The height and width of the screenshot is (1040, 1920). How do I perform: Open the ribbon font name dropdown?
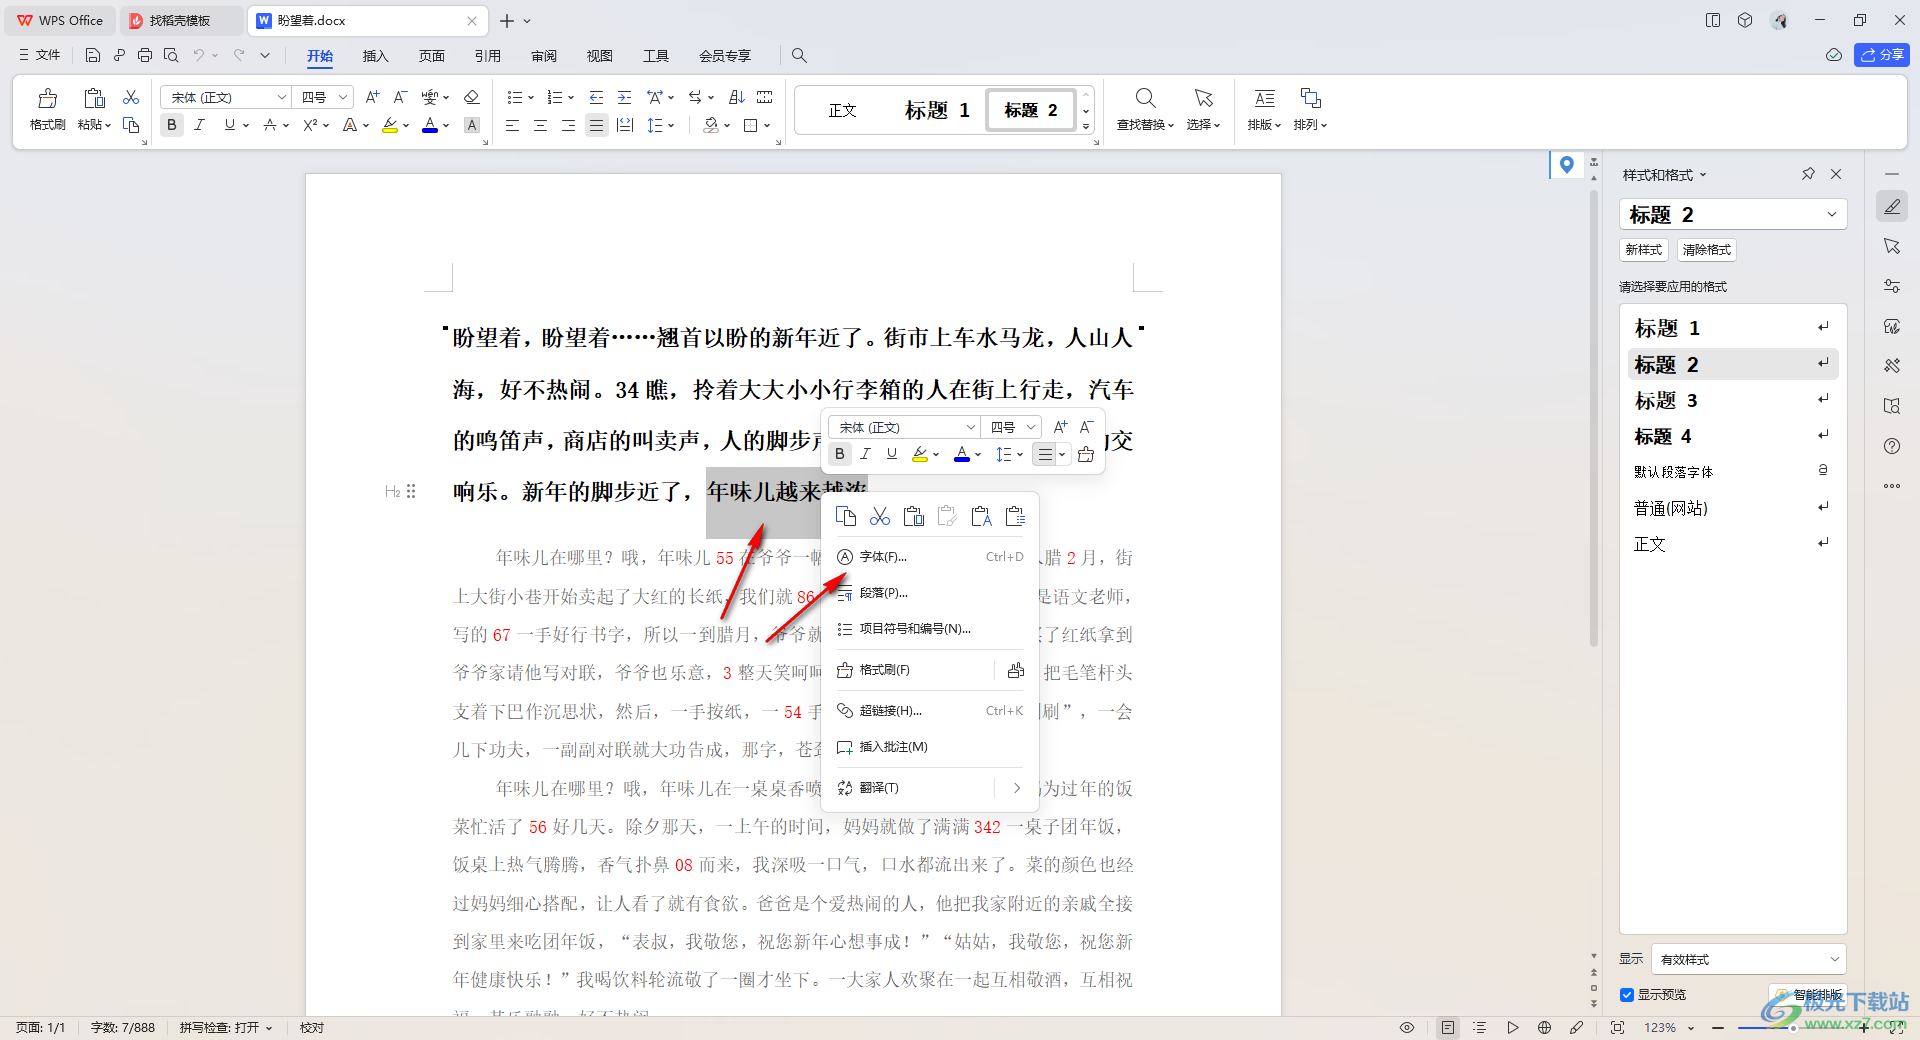point(282,97)
